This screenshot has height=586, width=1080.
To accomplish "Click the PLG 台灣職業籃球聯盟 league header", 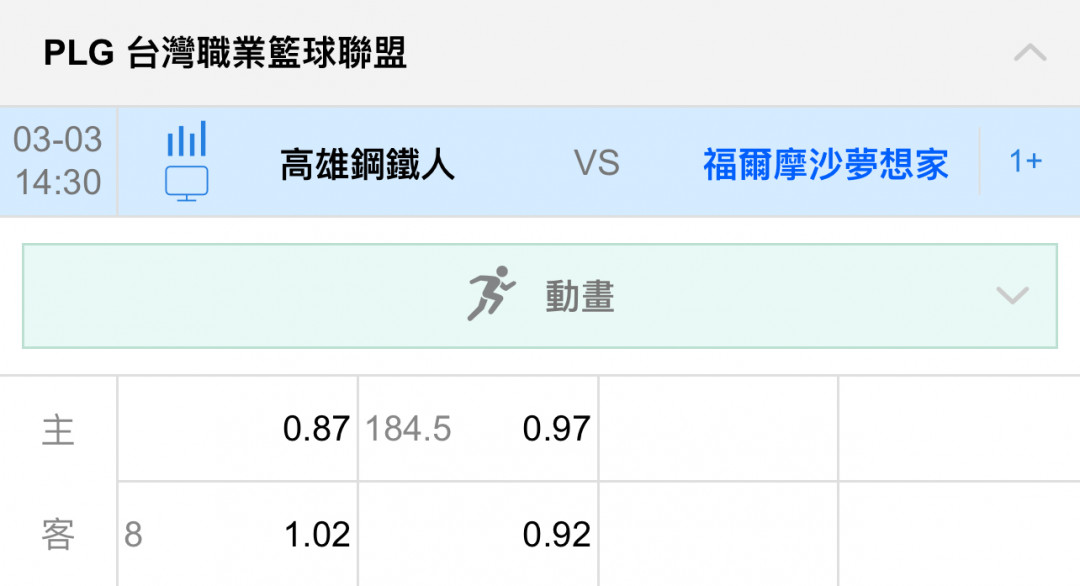I will (225, 53).
